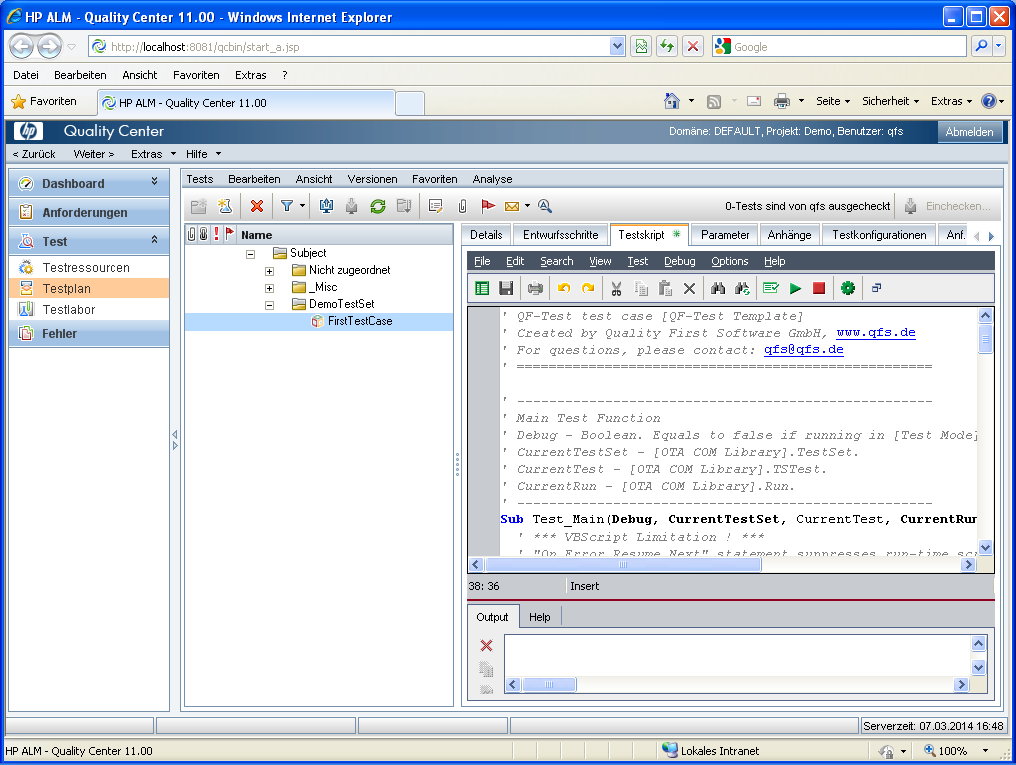Open the Anforderungen module
The image size is (1016, 765).
tap(89, 212)
